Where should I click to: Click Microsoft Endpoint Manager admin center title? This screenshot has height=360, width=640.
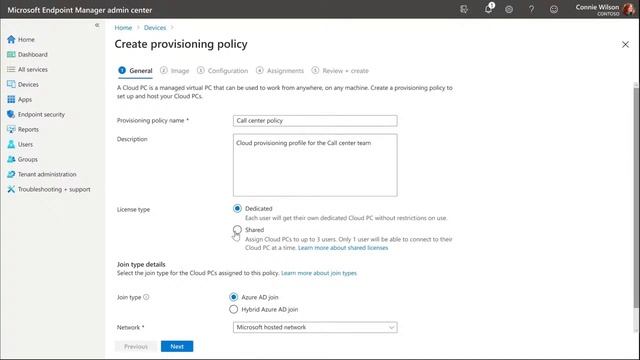point(80,10)
